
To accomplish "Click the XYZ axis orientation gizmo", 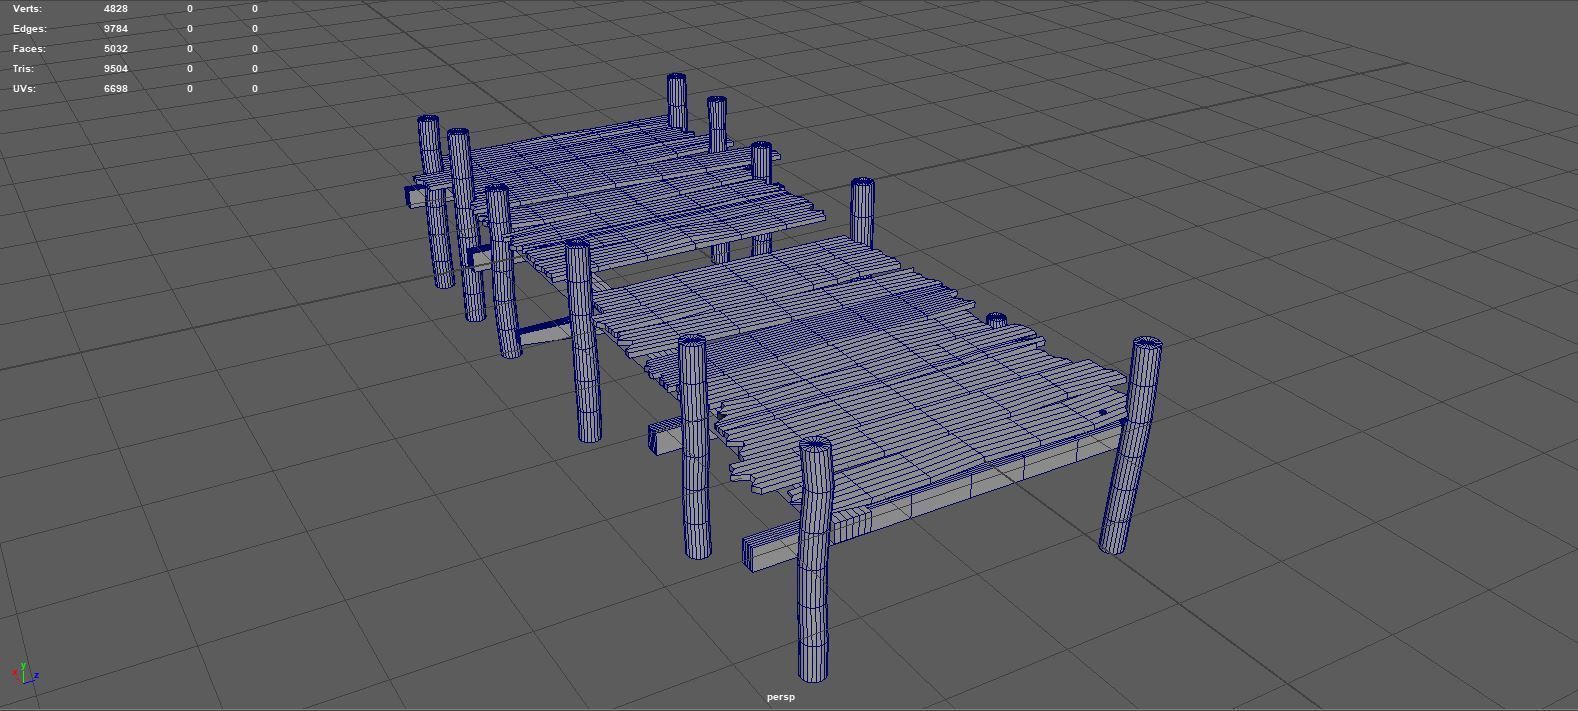I will pos(25,673).
